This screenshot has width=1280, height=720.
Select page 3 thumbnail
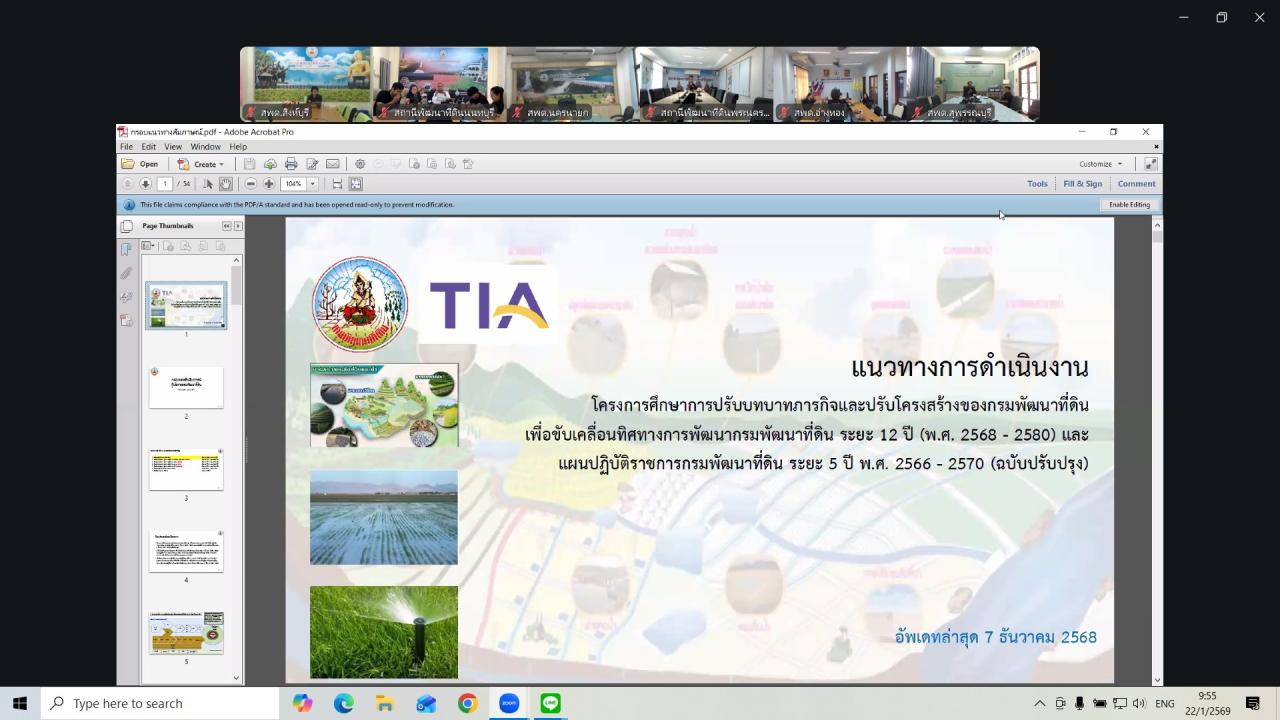pyautogui.click(x=186, y=470)
